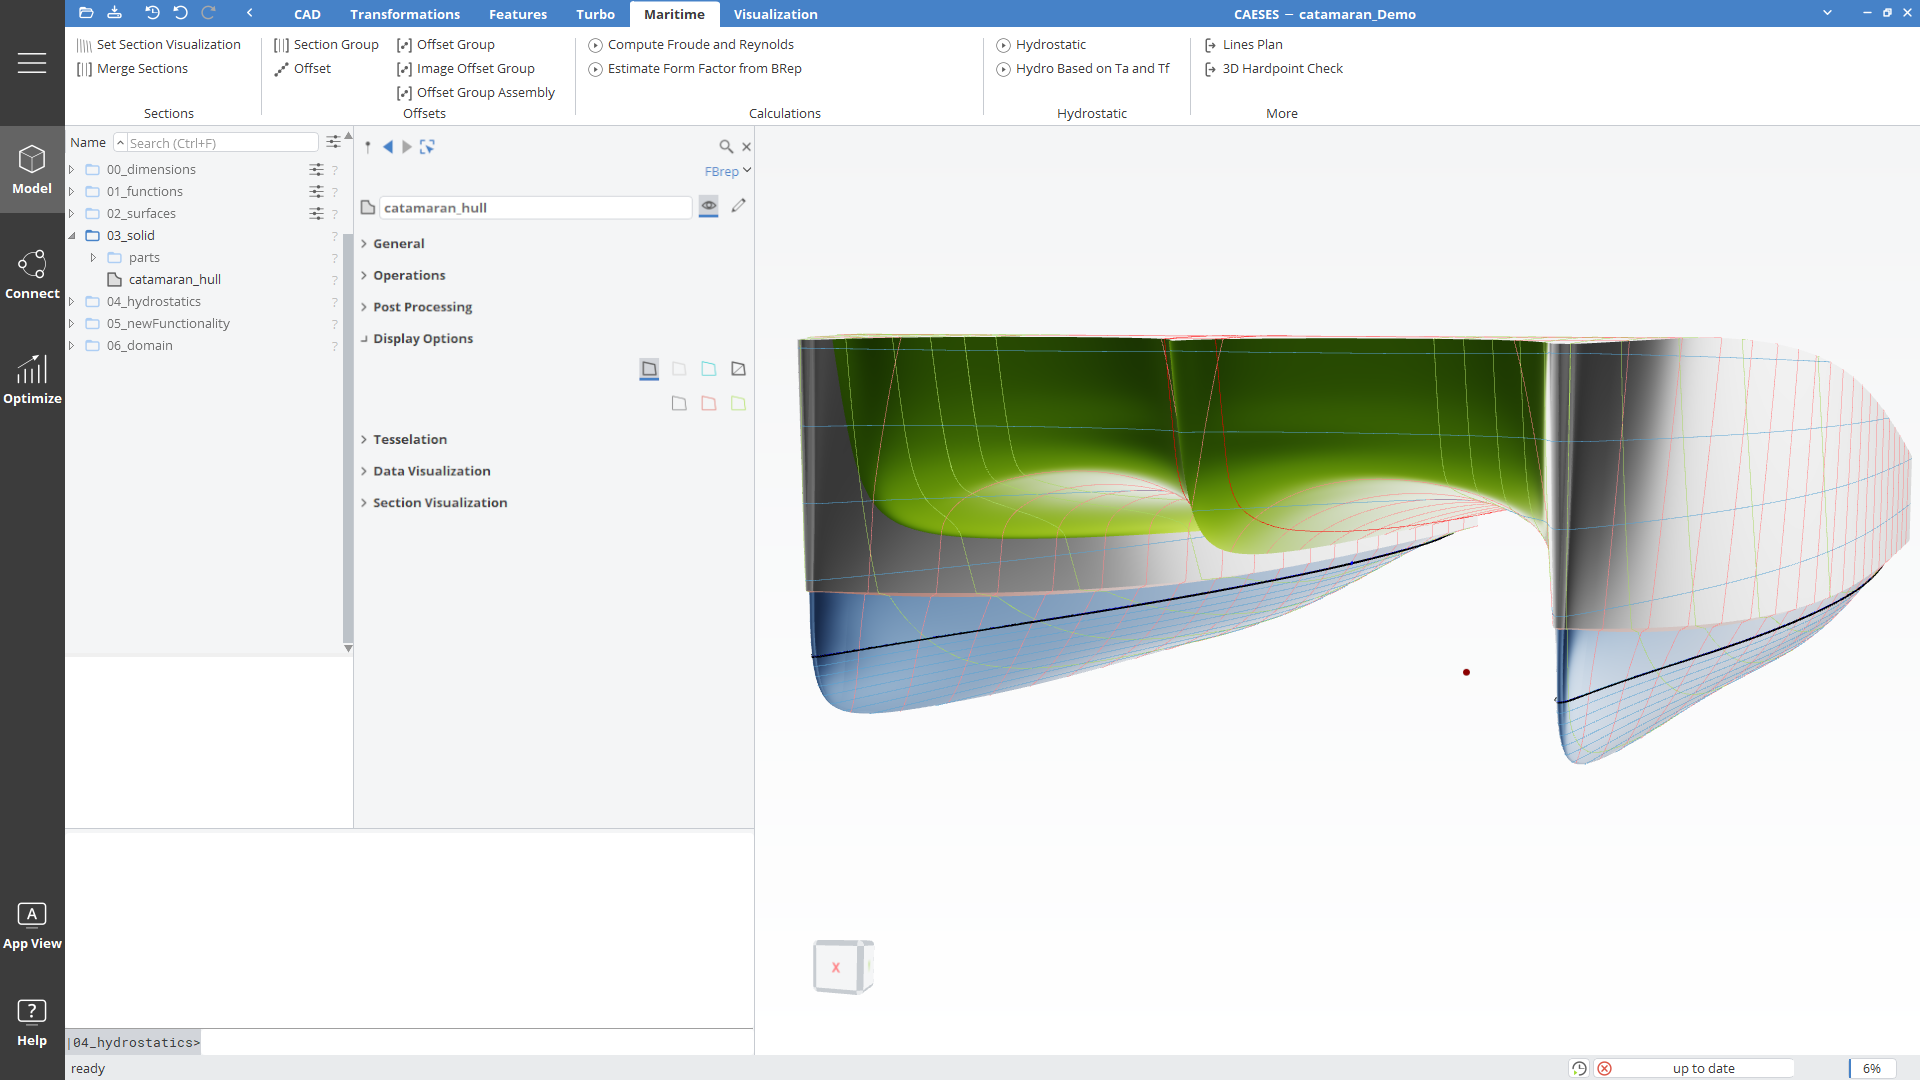The width and height of the screenshot is (1920, 1080).
Task: Click the select-in-view icon beside navigation arrows
Action: click(x=427, y=147)
